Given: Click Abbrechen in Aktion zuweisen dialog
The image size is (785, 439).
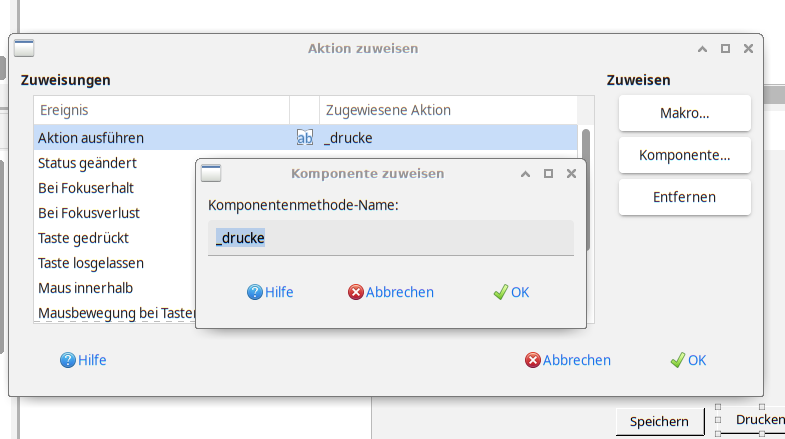Looking at the screenshot, I should (x=568, y=360).
